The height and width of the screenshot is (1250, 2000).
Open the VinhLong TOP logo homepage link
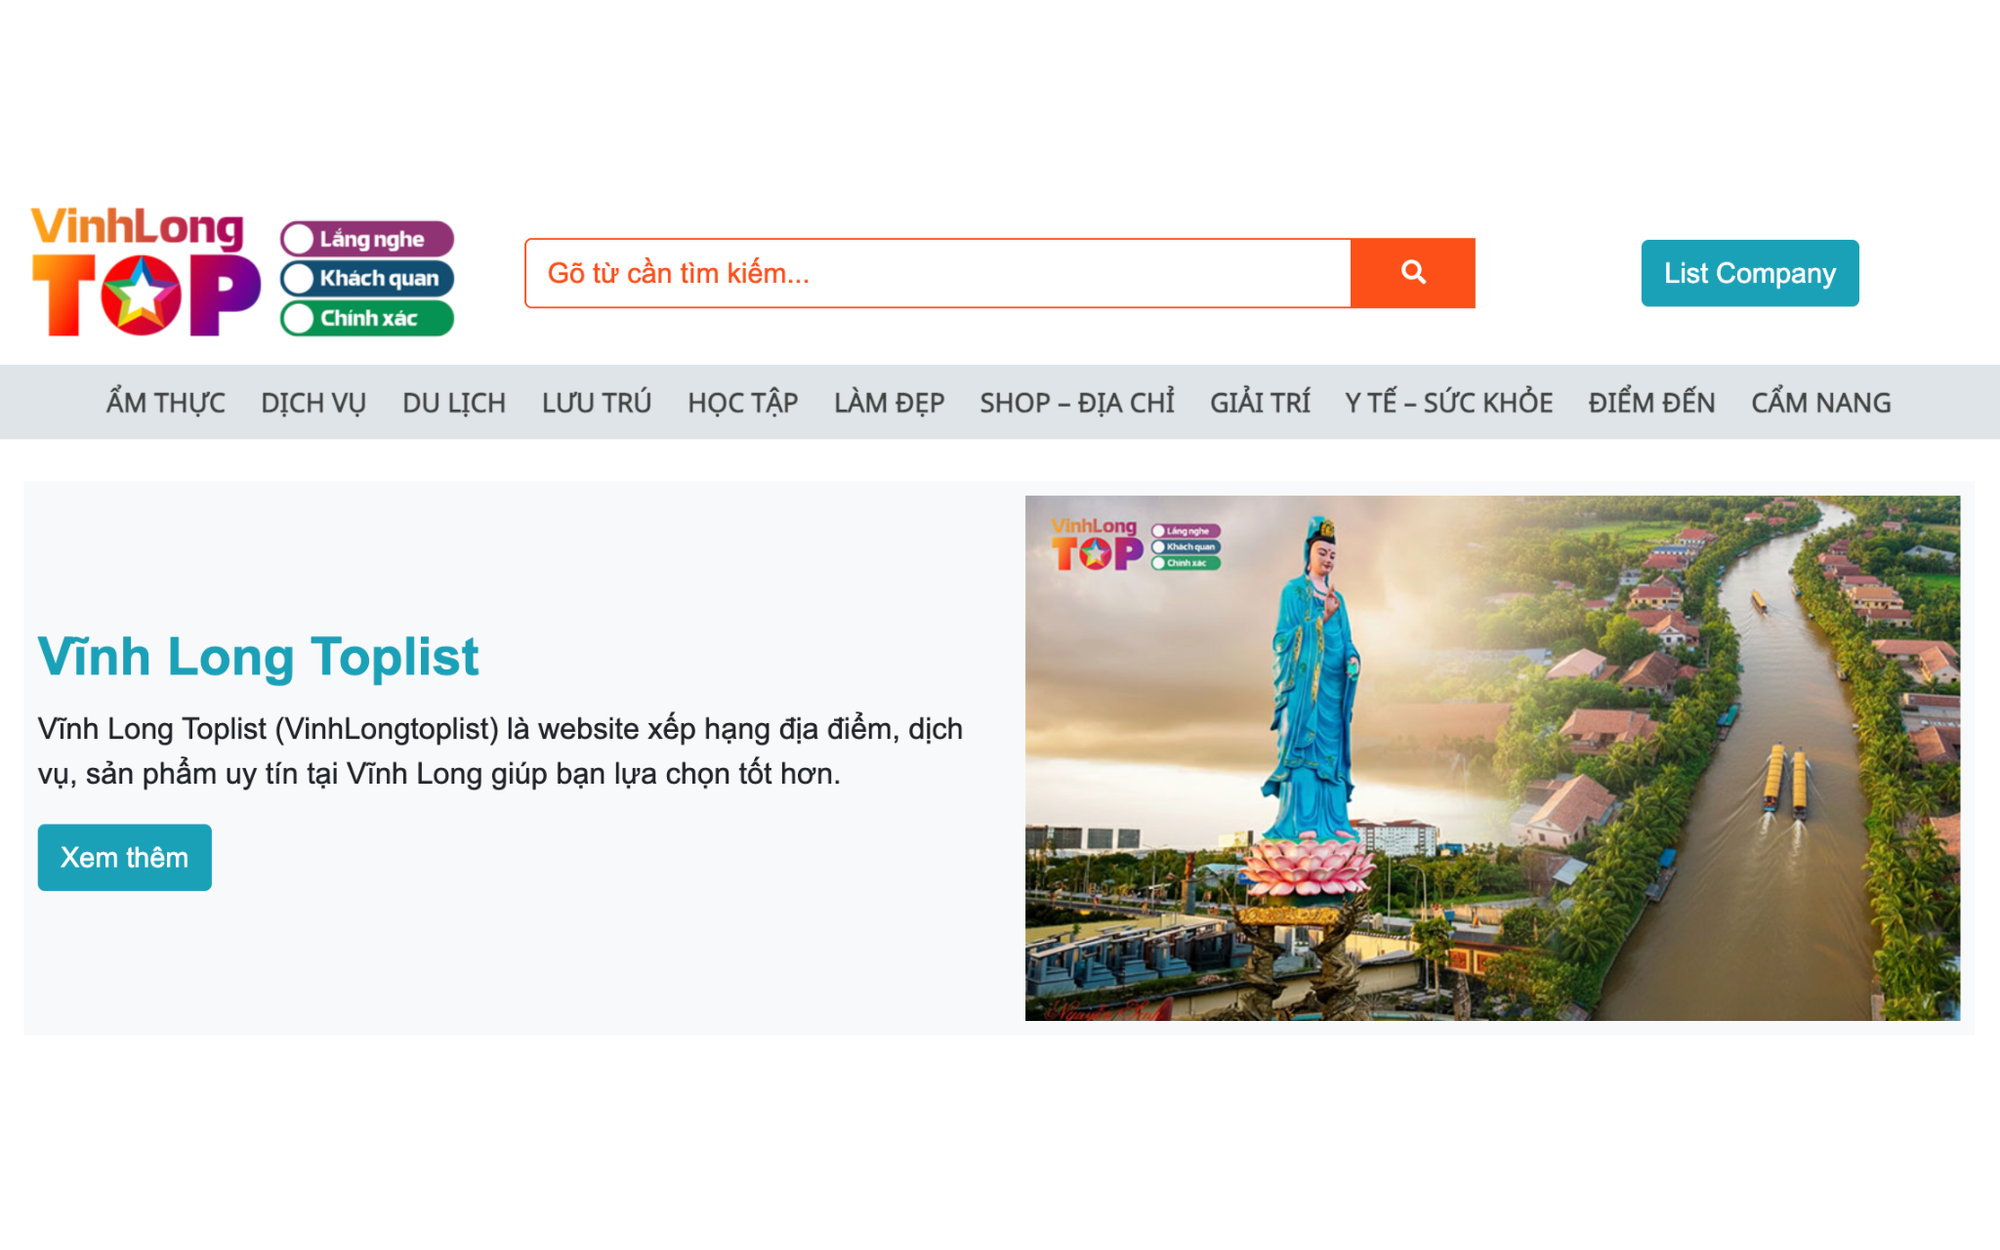[242, 271]
